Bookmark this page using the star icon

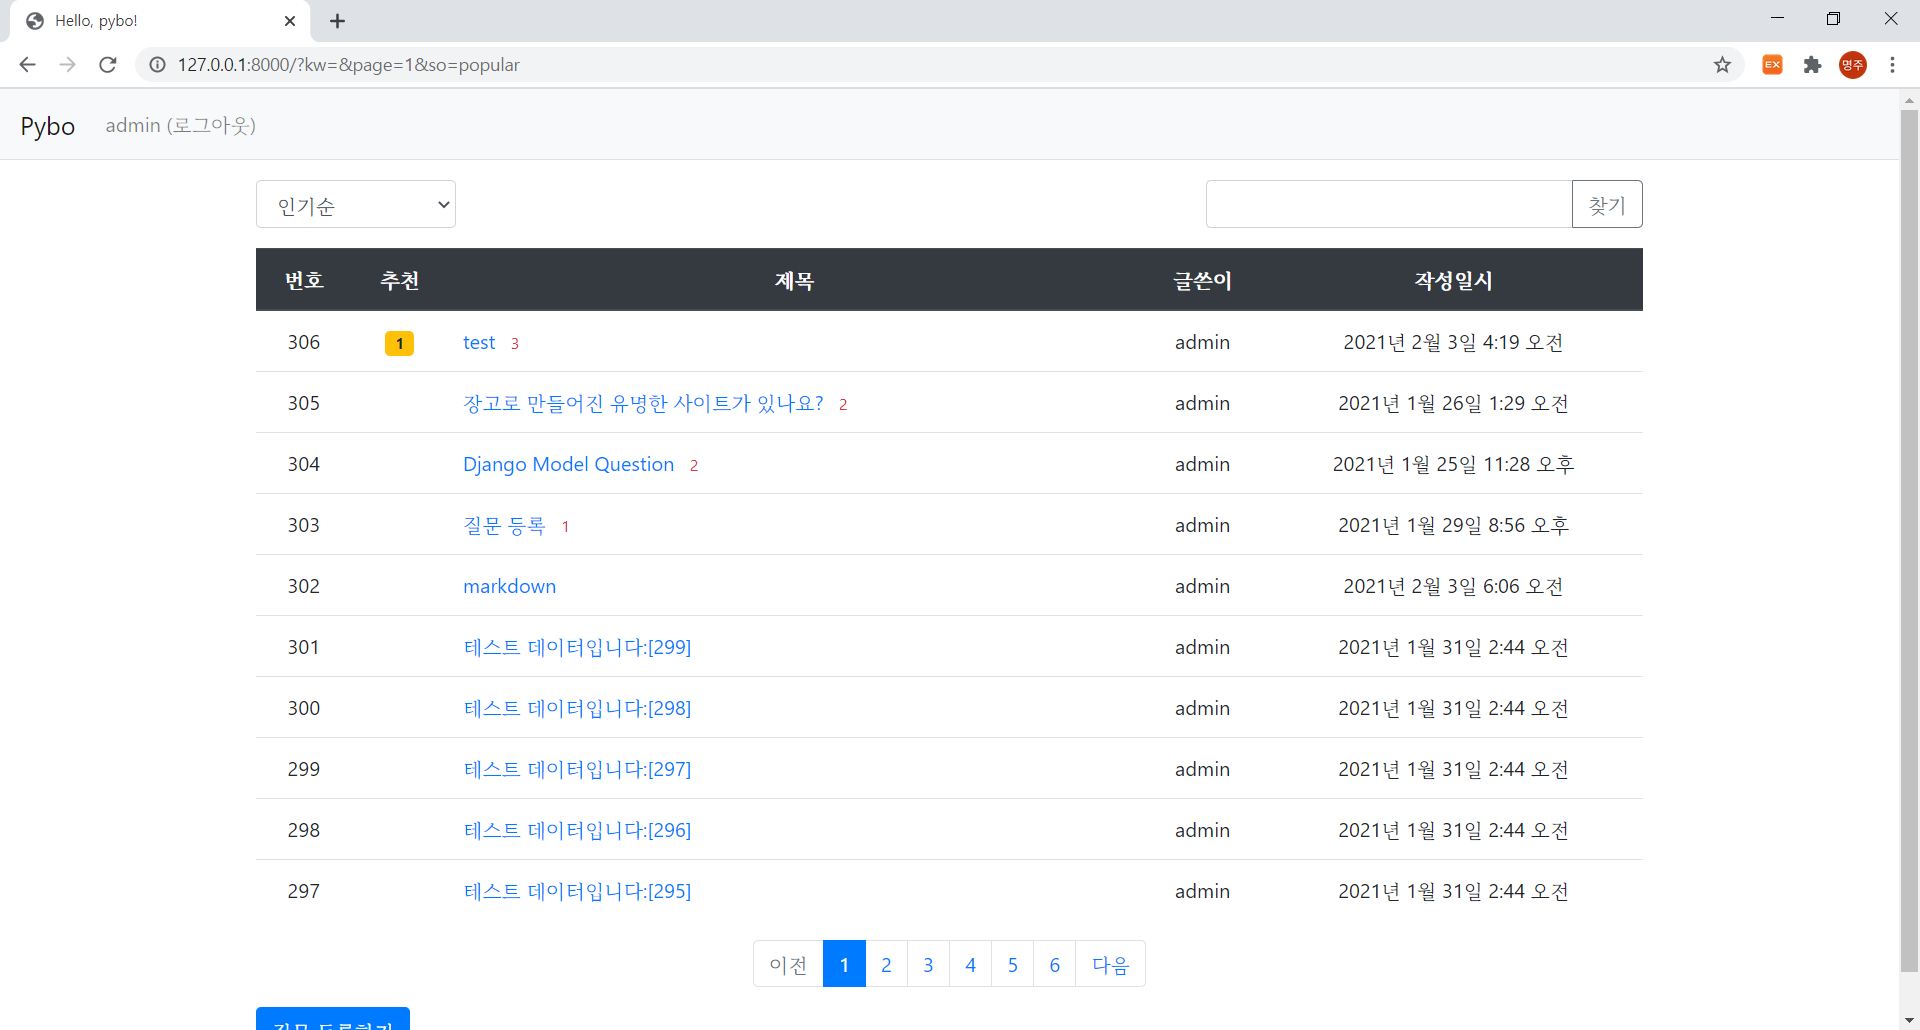click(1722, 64)
